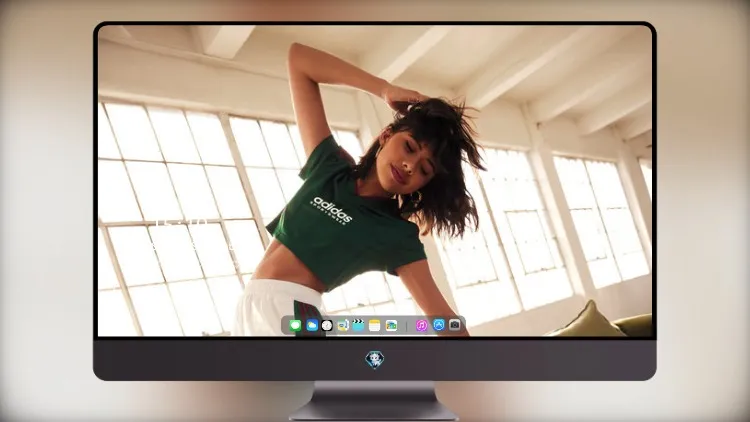Open the yellow Notes app in the dock
750x422 pixels.
[x=375, y=325]
